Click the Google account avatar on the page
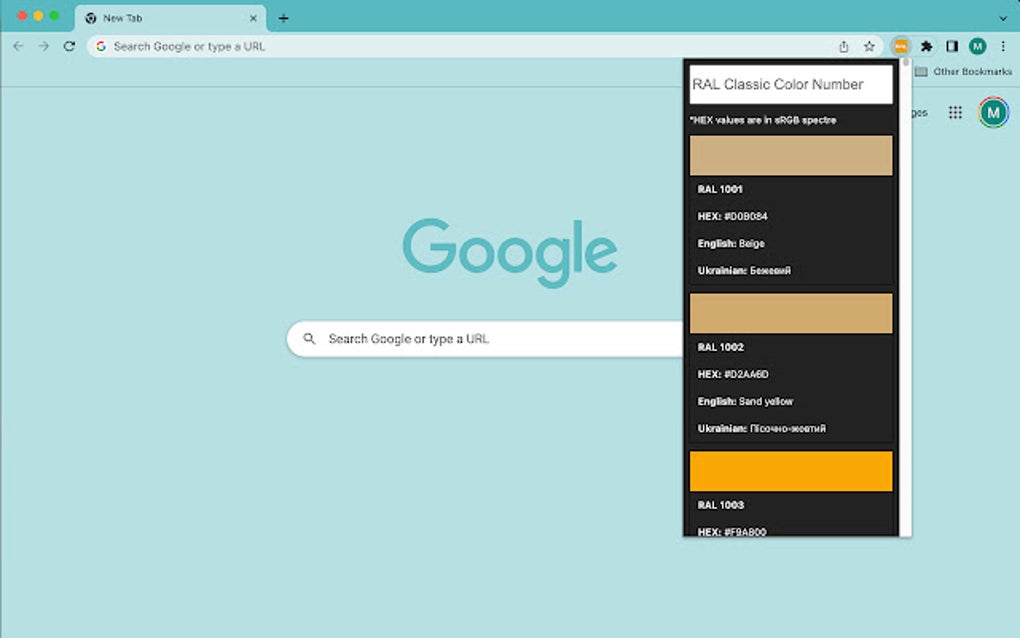 [x=991, y=112]
